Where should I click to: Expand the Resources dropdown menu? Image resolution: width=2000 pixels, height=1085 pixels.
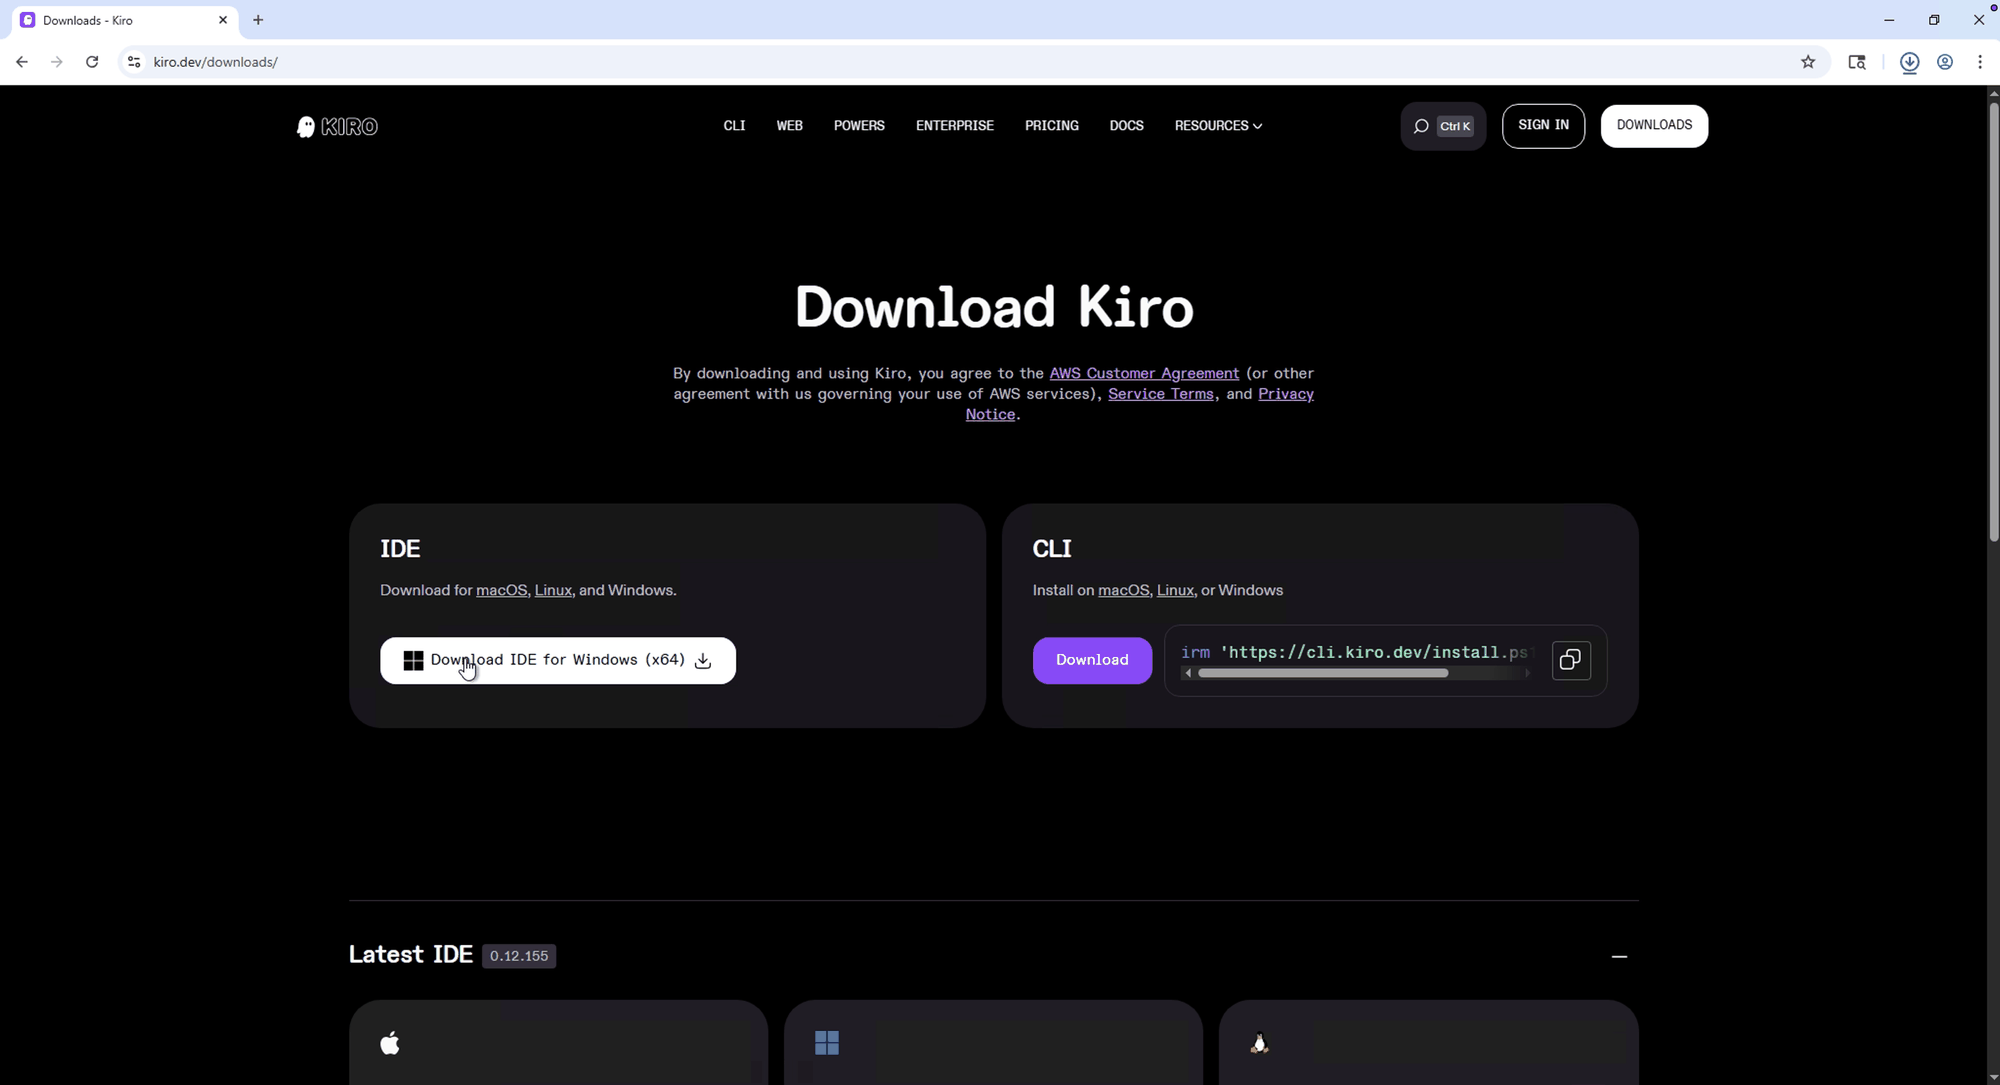pos(1218,126)
